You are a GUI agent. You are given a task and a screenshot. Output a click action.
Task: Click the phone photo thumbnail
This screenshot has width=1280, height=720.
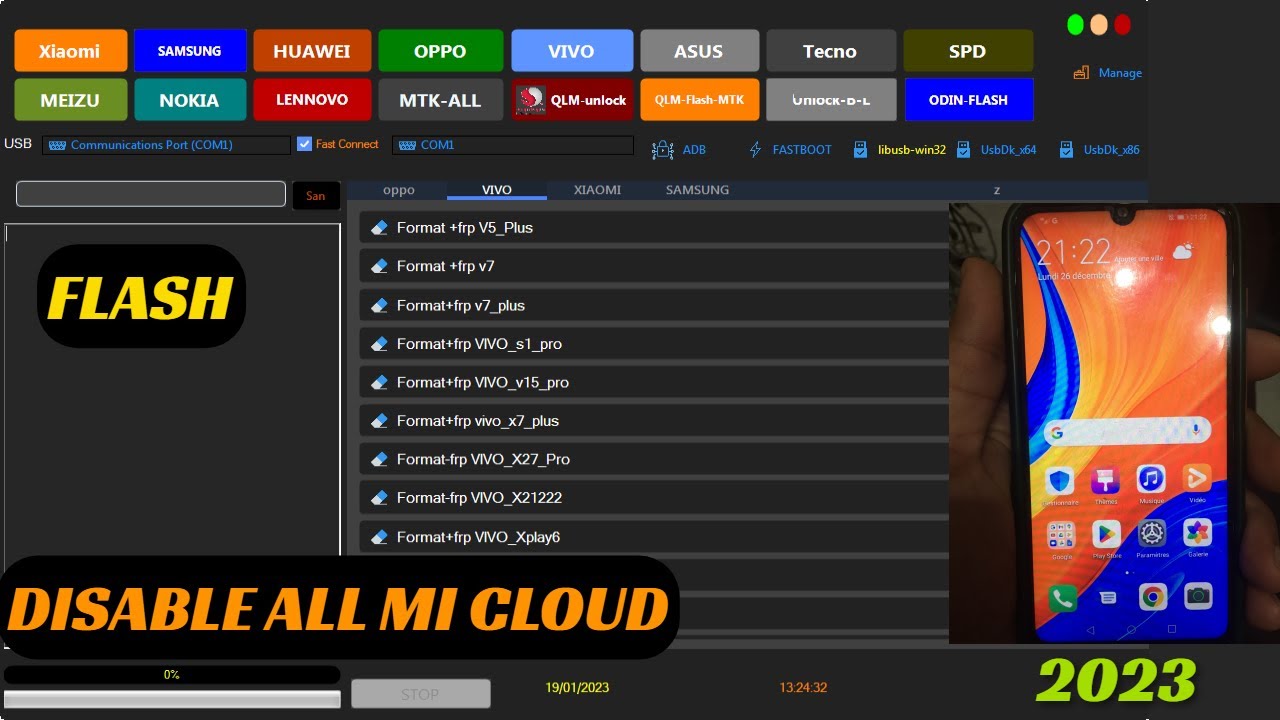click(1114, 422)
